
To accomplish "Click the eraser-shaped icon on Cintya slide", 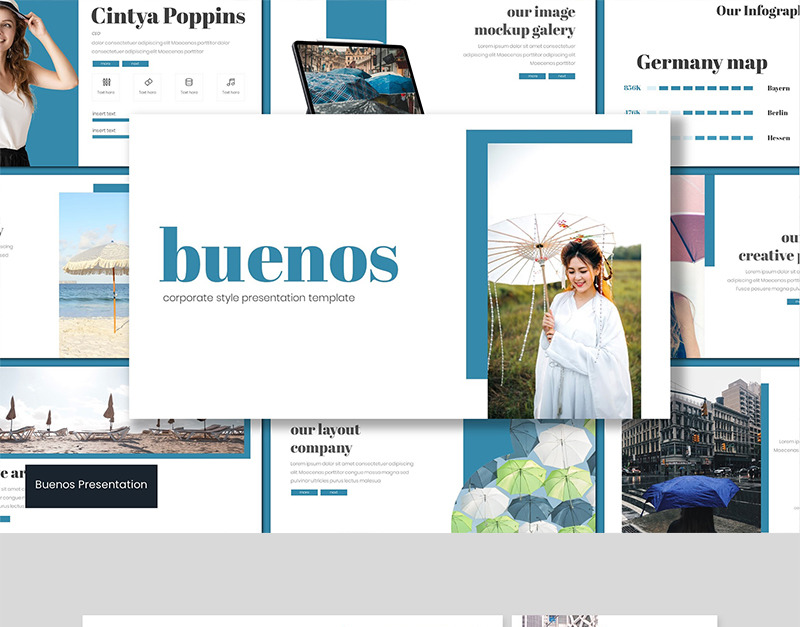I will [147, 83].
